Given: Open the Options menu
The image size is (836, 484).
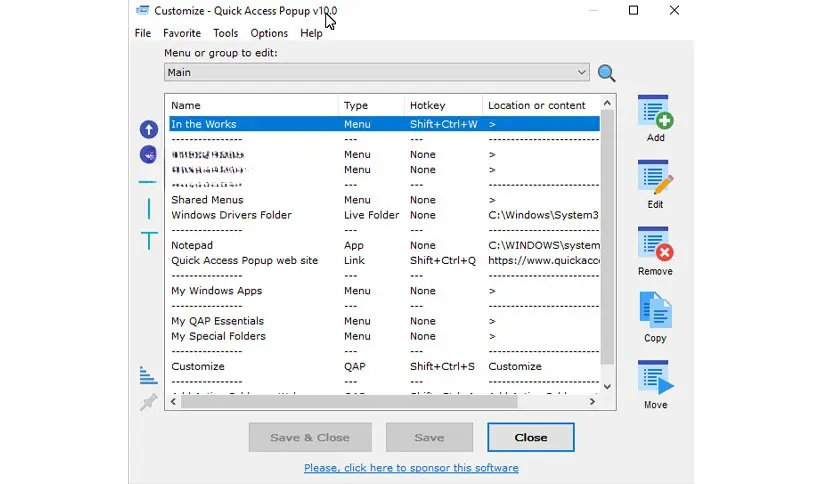Looking at the screenshot, I should (269, 33).
